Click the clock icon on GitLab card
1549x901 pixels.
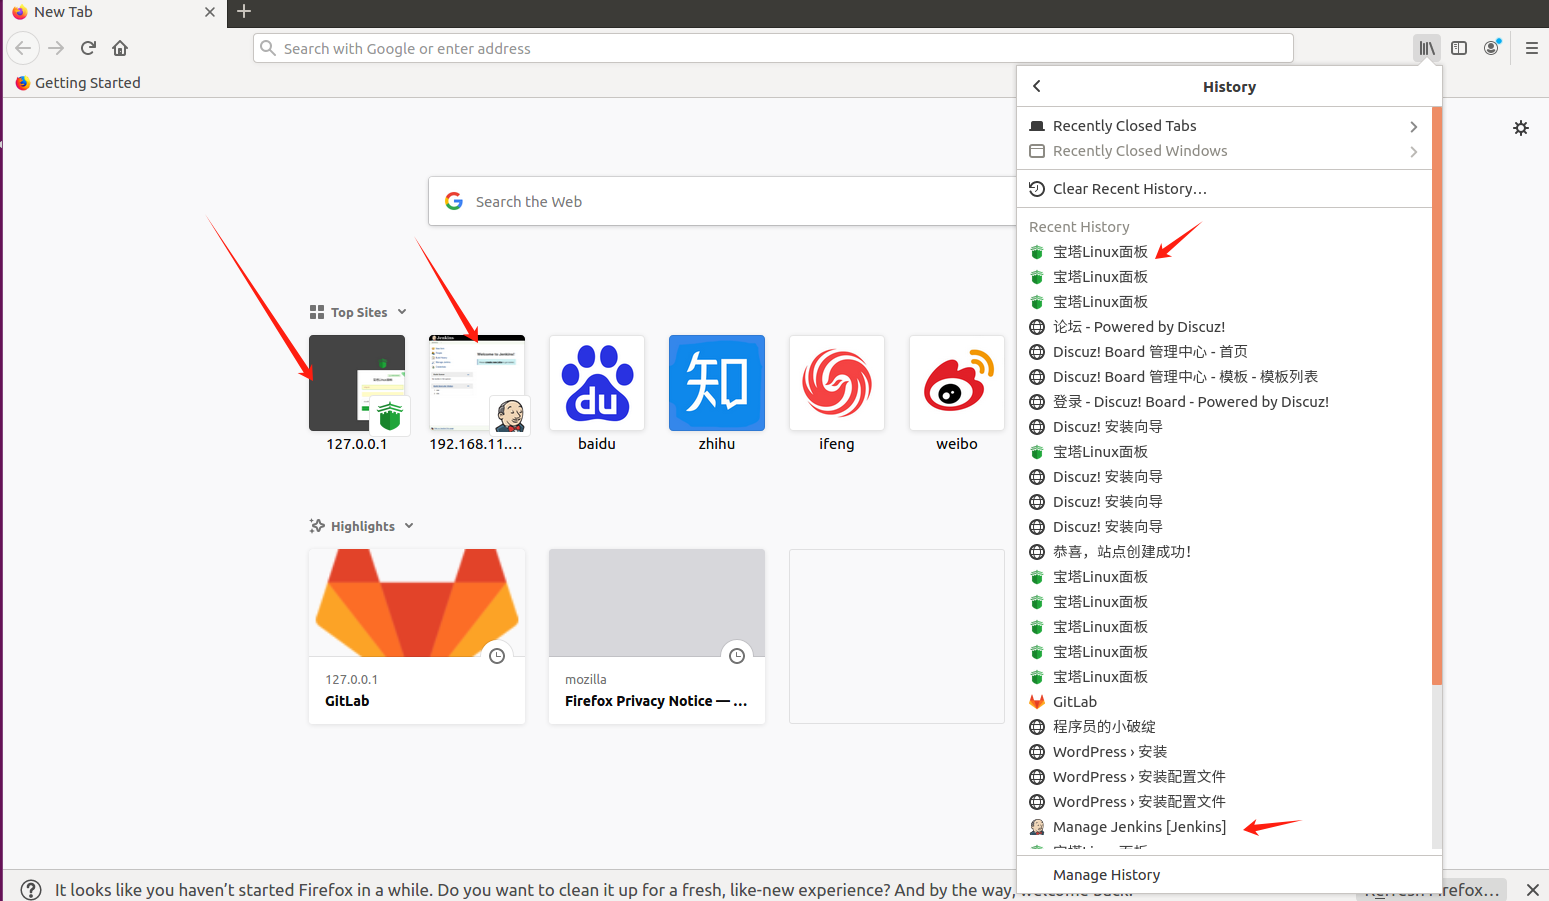[497, 656]
